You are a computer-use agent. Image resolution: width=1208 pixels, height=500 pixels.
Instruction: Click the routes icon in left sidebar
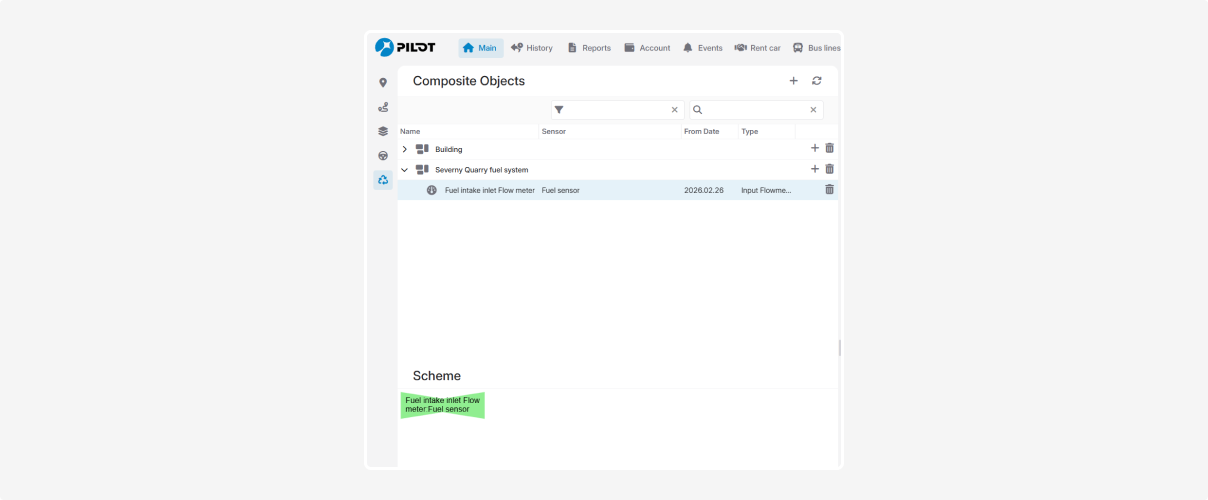(382, 107)
